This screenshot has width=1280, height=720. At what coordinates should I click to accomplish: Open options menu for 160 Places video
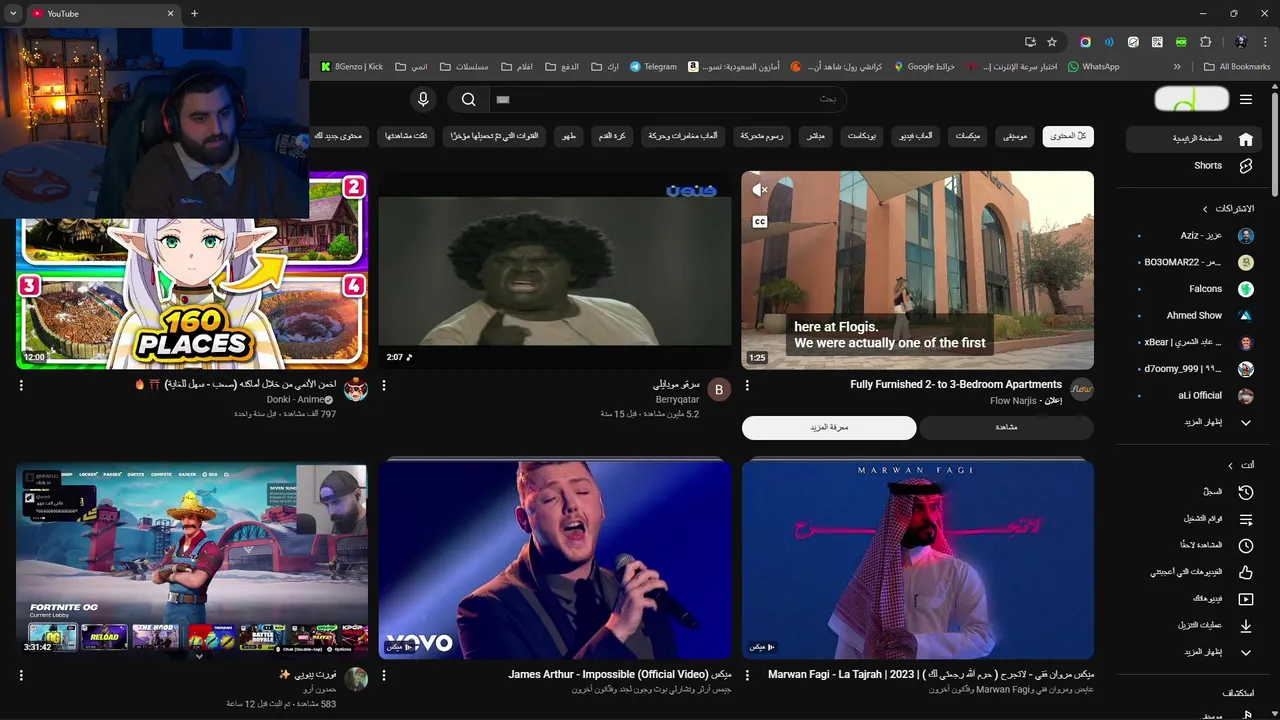tap(21, 385)
